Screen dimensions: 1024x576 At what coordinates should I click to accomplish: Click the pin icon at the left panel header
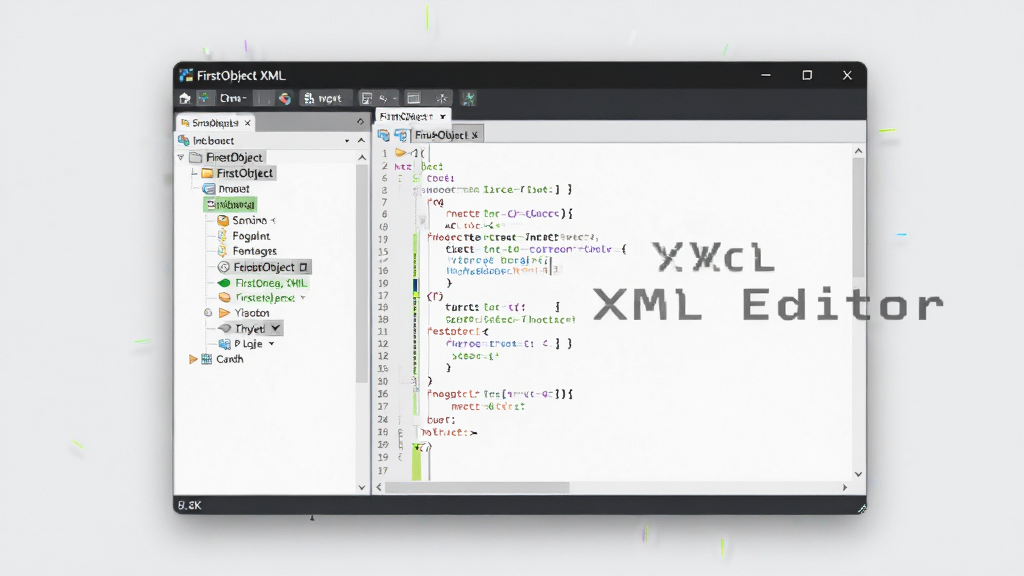click(360, 121)
